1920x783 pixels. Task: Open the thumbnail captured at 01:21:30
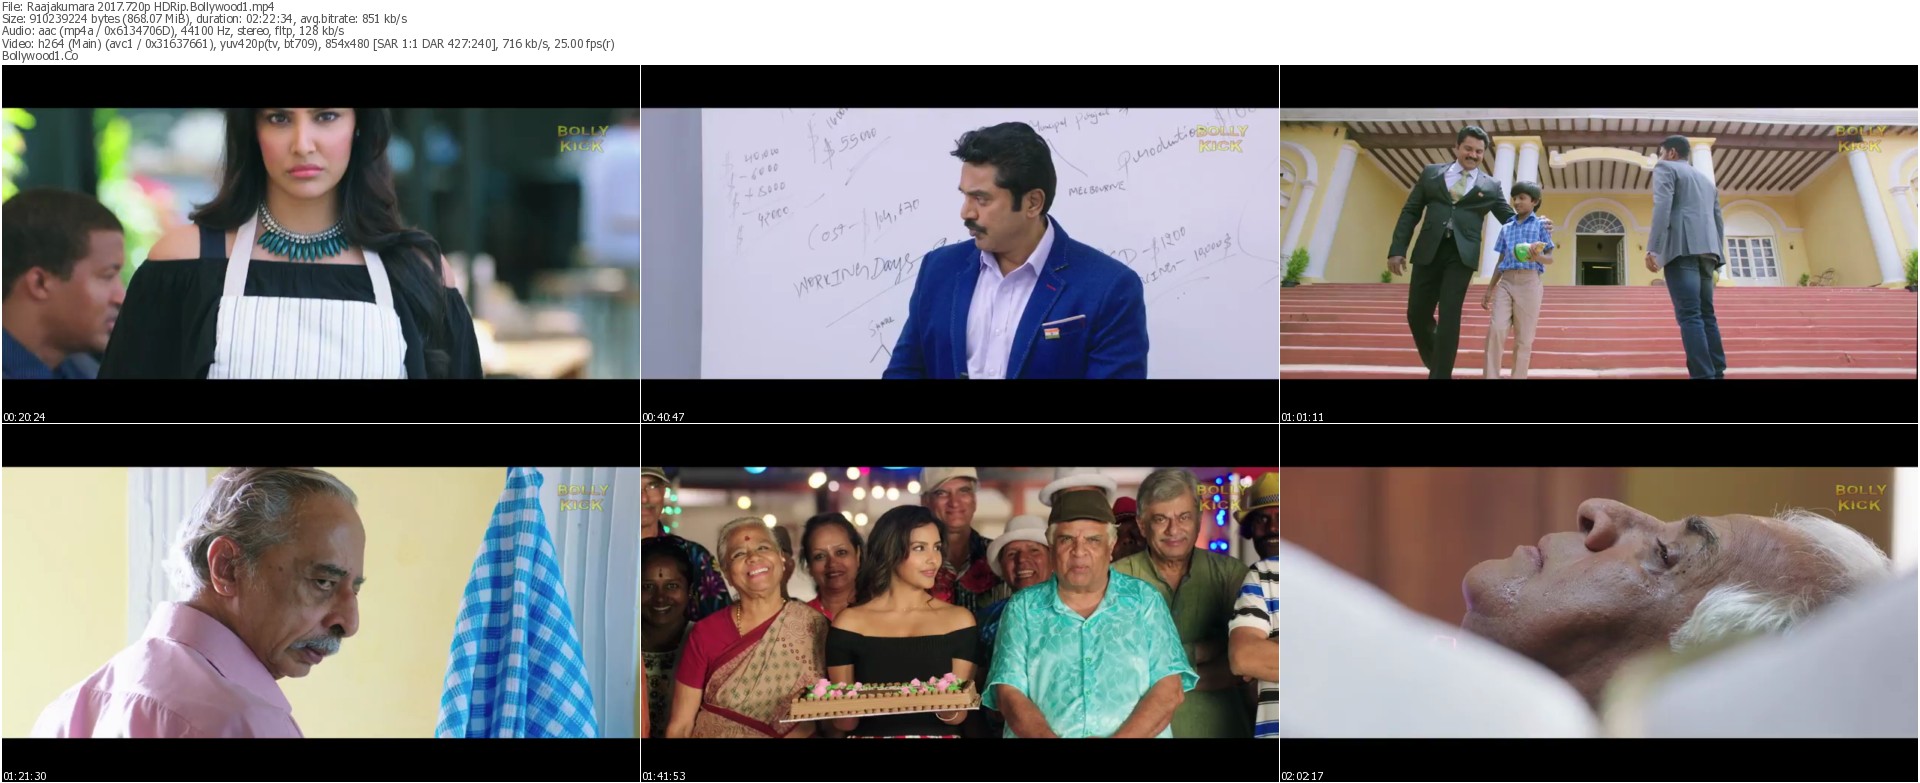(x=321, y=603)
